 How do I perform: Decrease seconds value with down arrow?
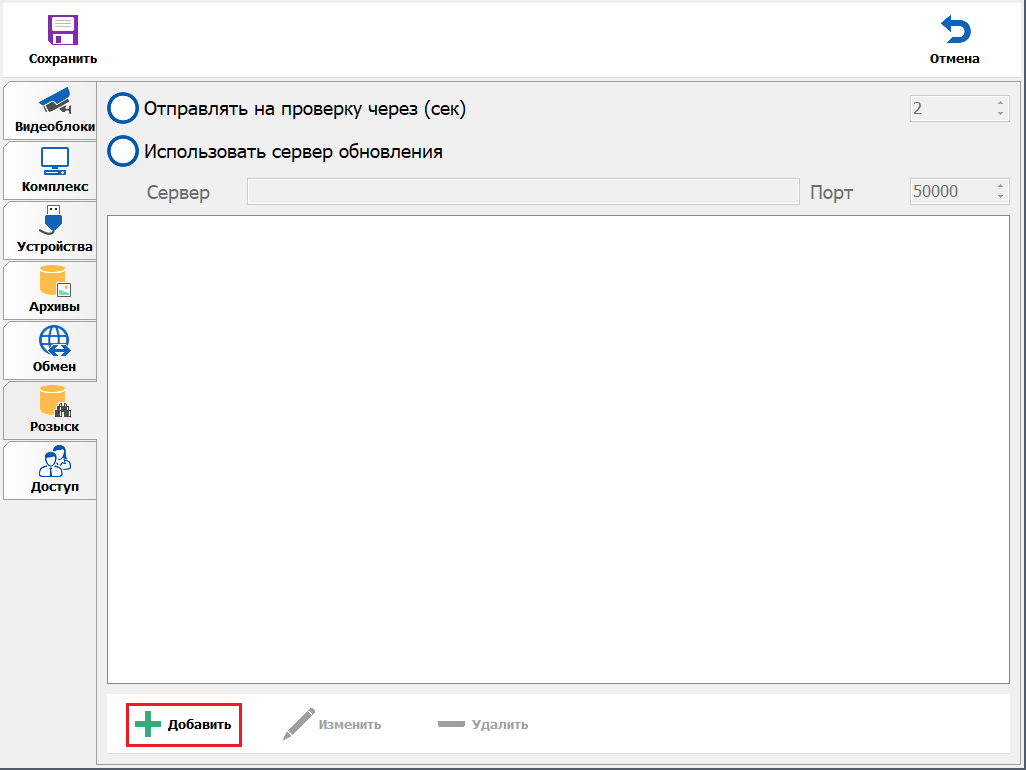pos(1000,114)
